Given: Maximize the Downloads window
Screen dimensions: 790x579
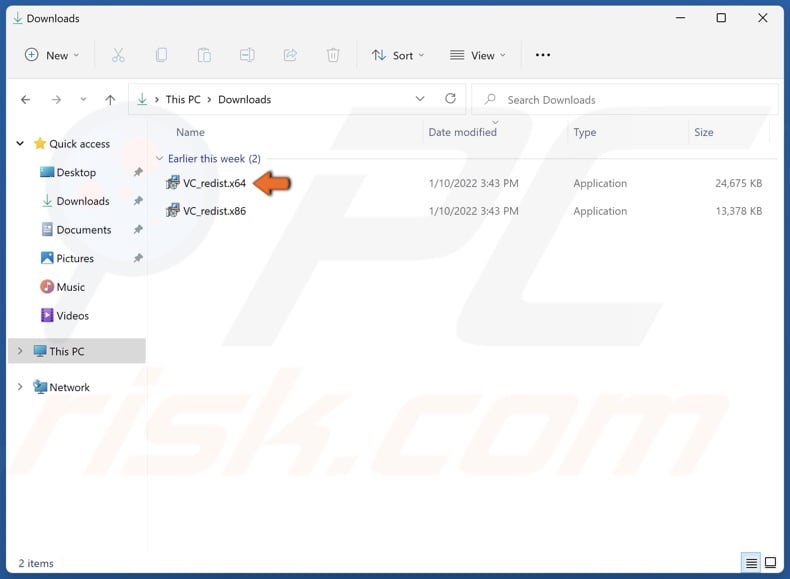Looking at the screenshot, I should click(x=721, y=18).
